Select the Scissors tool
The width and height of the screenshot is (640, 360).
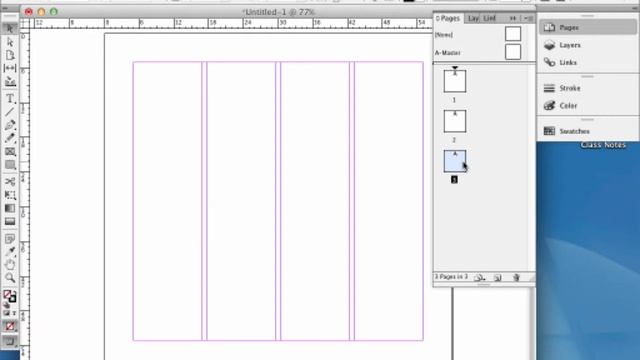tap(10, 181)
